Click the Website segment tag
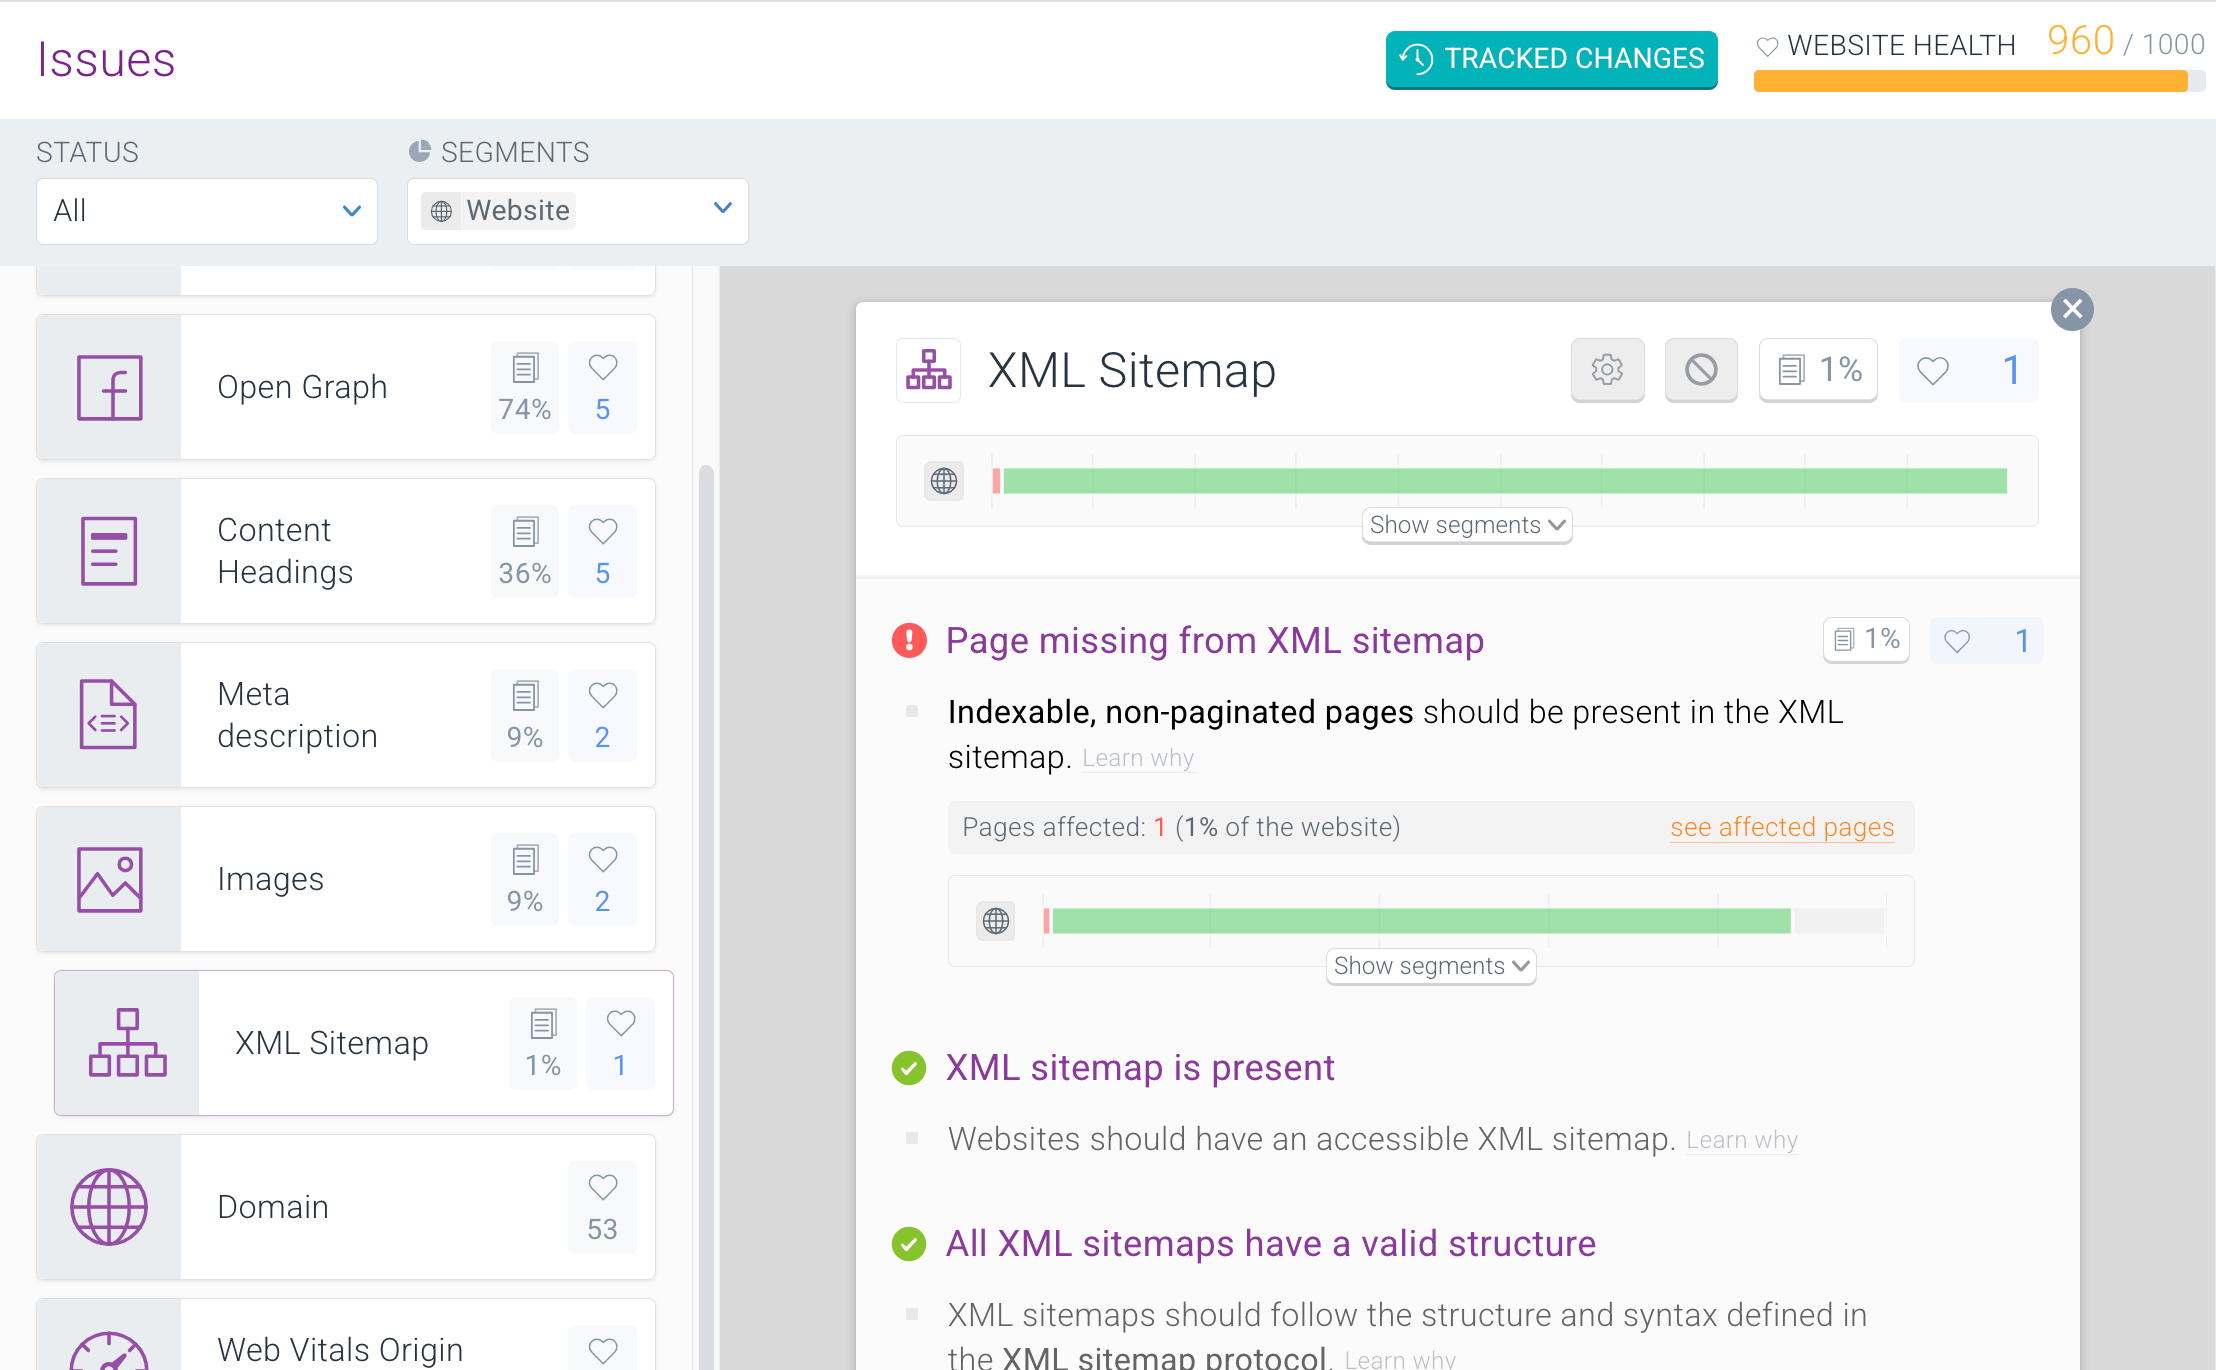Image resolution: width=2216 pixels, height=1370 pixels. pos(499,211)
